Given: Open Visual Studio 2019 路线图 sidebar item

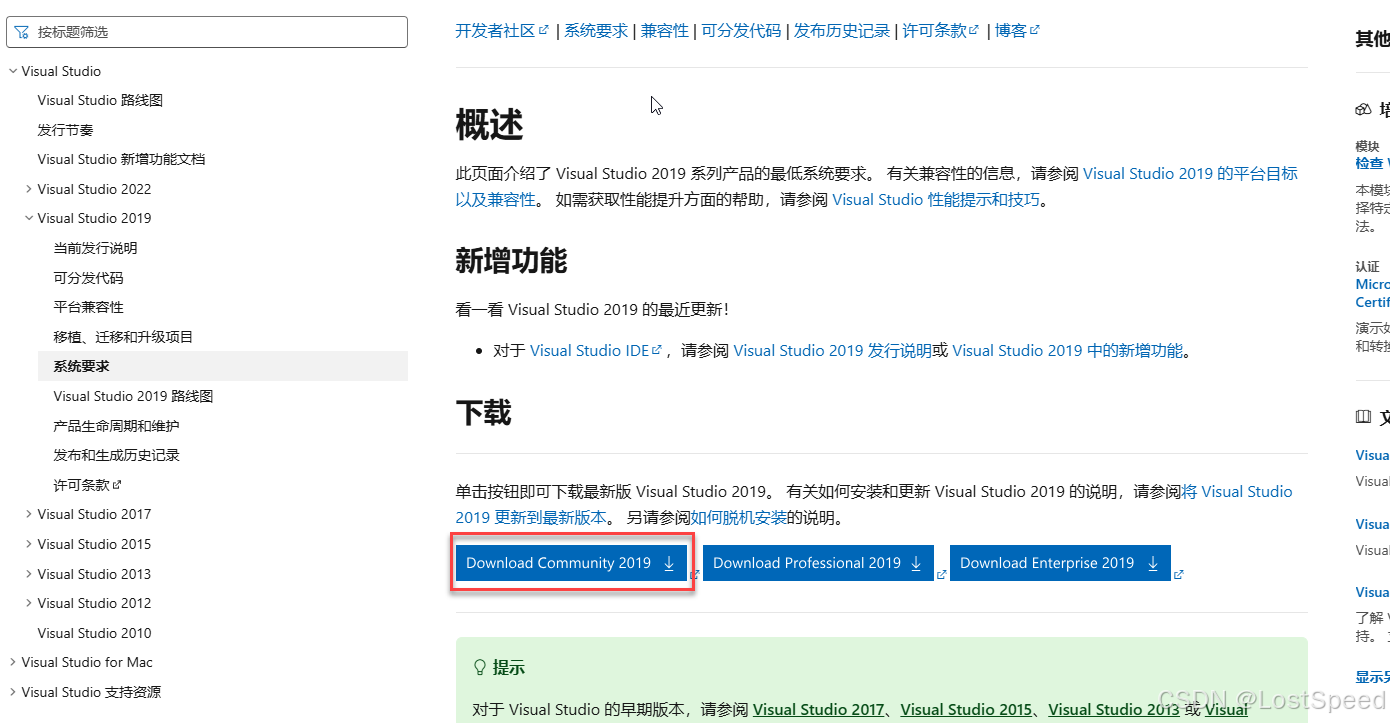Looking at the screenshot, I should pyautogui.click(x=133, y=396).
